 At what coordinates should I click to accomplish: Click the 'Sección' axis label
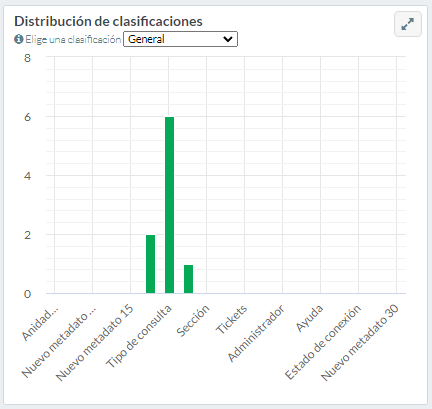pyautogui.click(x=193, y=320)
